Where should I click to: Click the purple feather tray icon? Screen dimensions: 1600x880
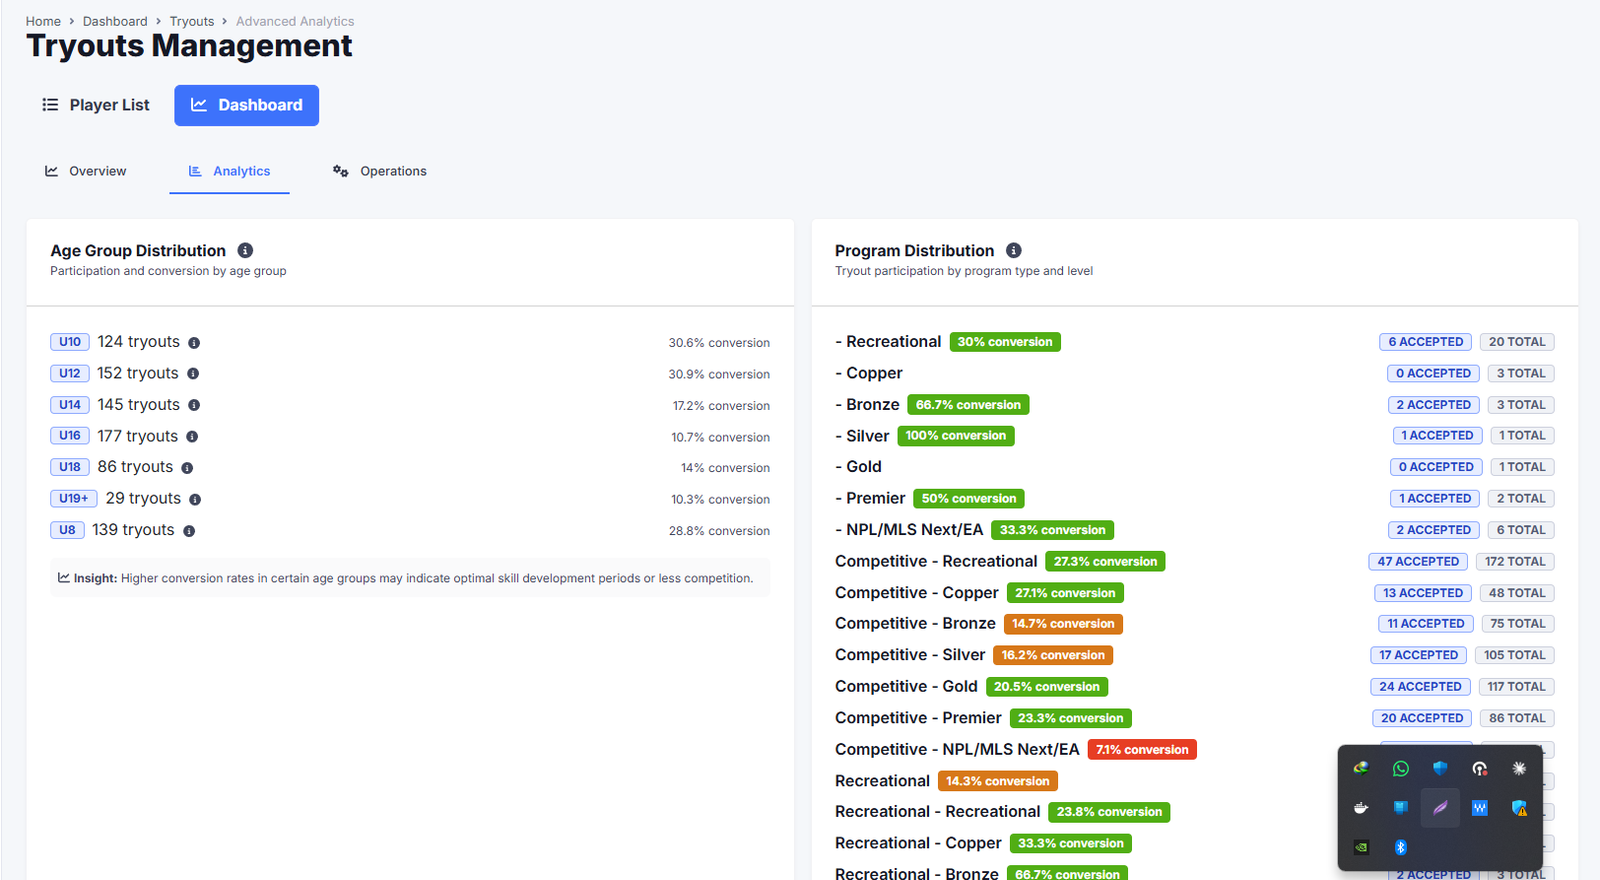click(1440, 808)
